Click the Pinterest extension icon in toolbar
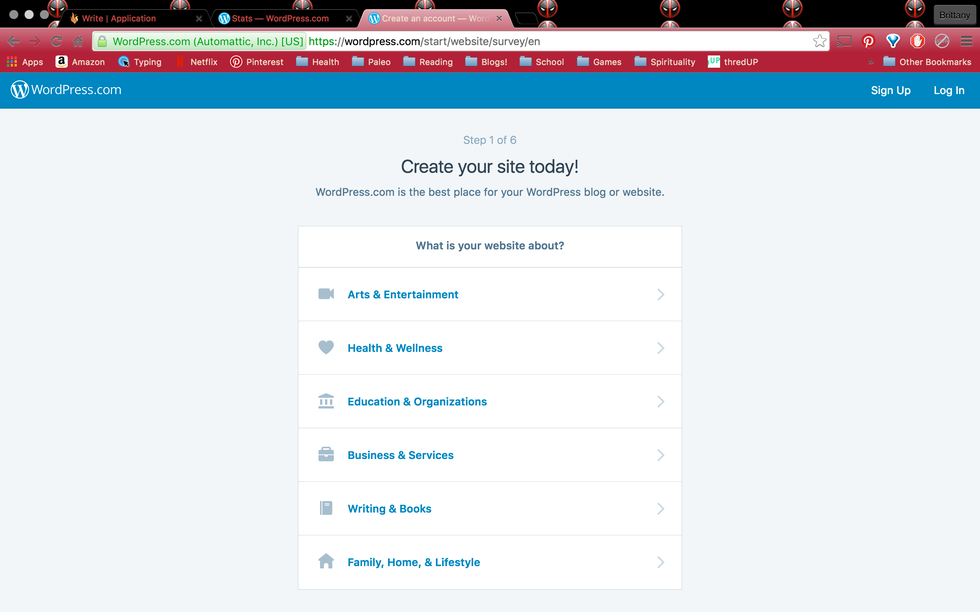The width and height of the screenshot is (980, 612). coord(868,41)
